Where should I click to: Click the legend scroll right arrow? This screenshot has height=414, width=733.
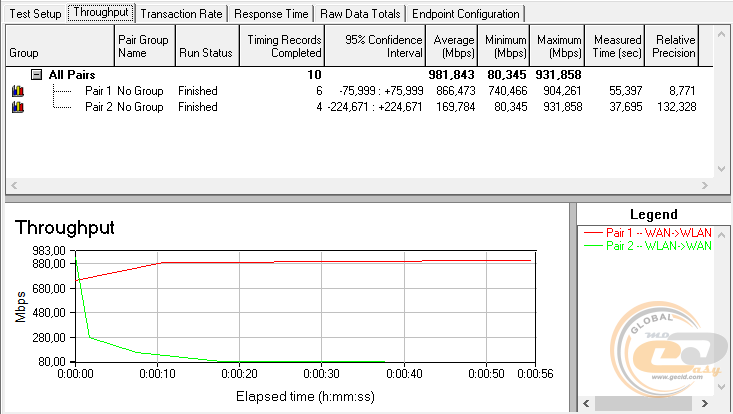pyautogui.click(x=704, y=403)
